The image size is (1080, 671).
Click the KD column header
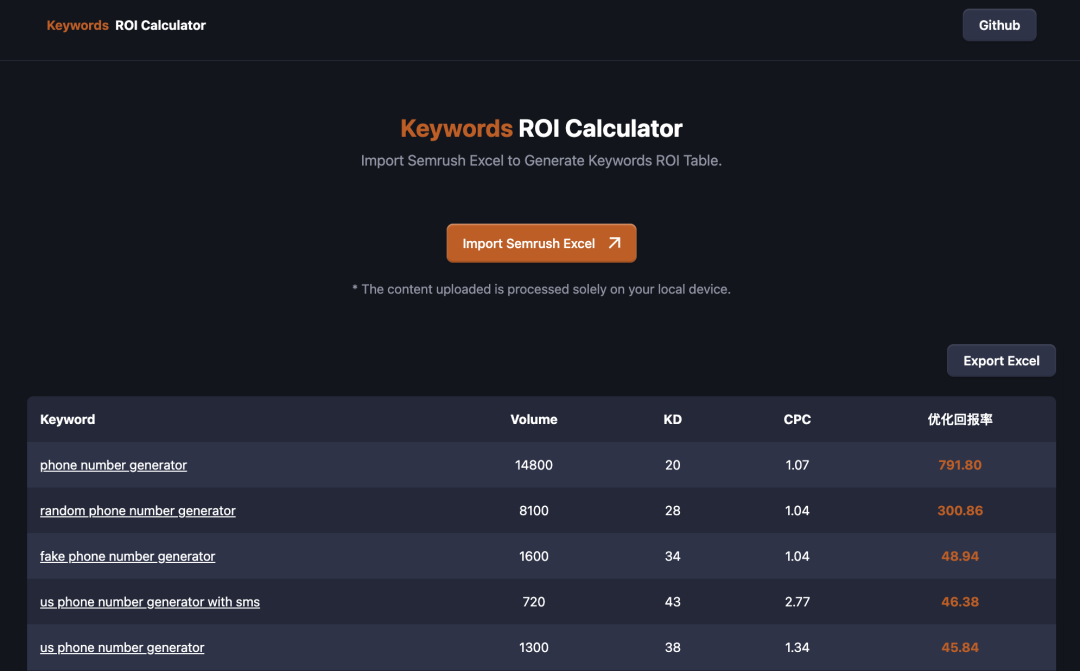[672, 419]
